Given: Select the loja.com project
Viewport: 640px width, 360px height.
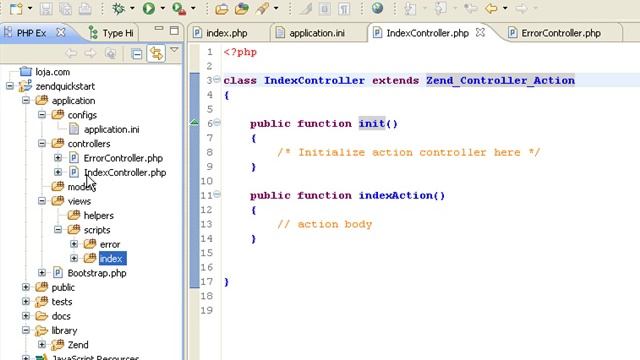Looking at the screenshot, I should tap(52, 72).
